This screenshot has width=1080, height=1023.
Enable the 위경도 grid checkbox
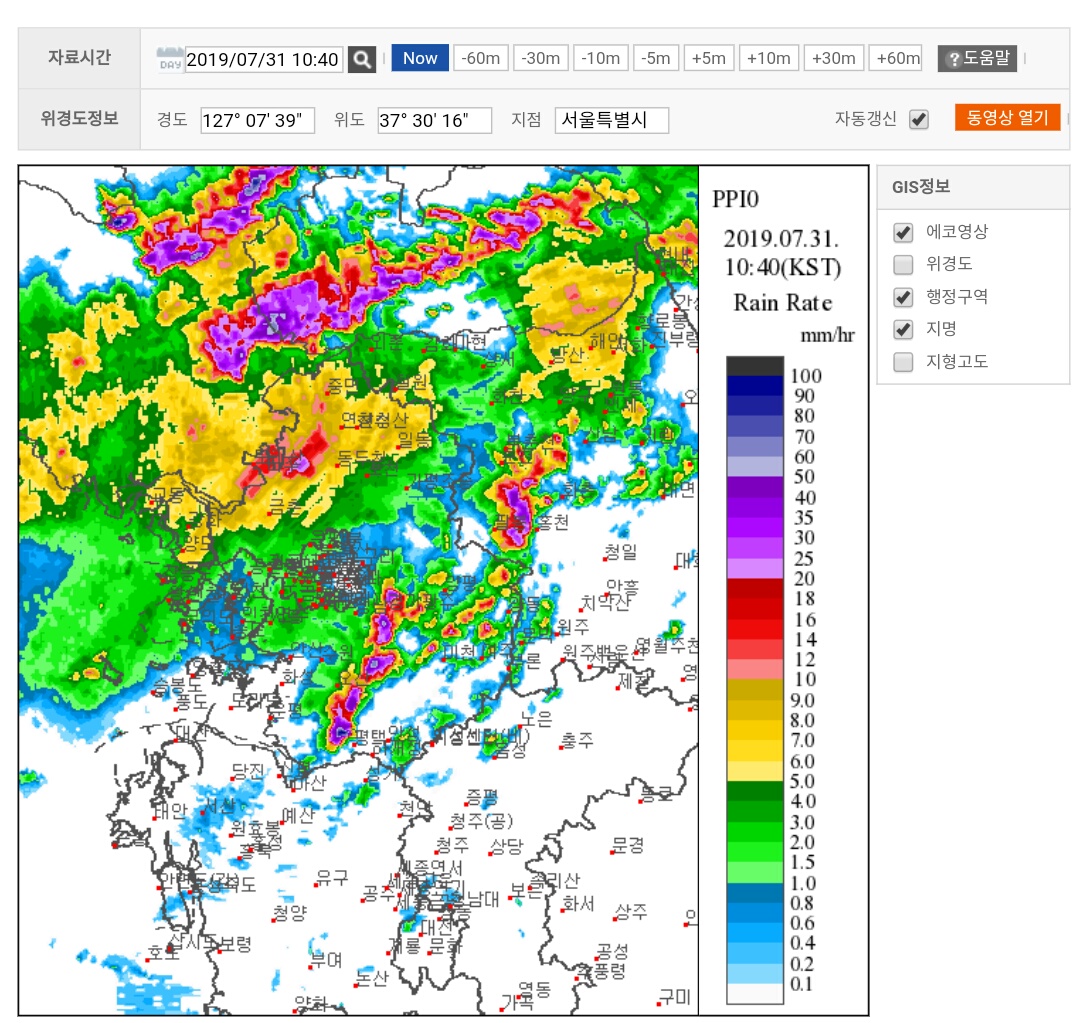click(x=904, y=265)
